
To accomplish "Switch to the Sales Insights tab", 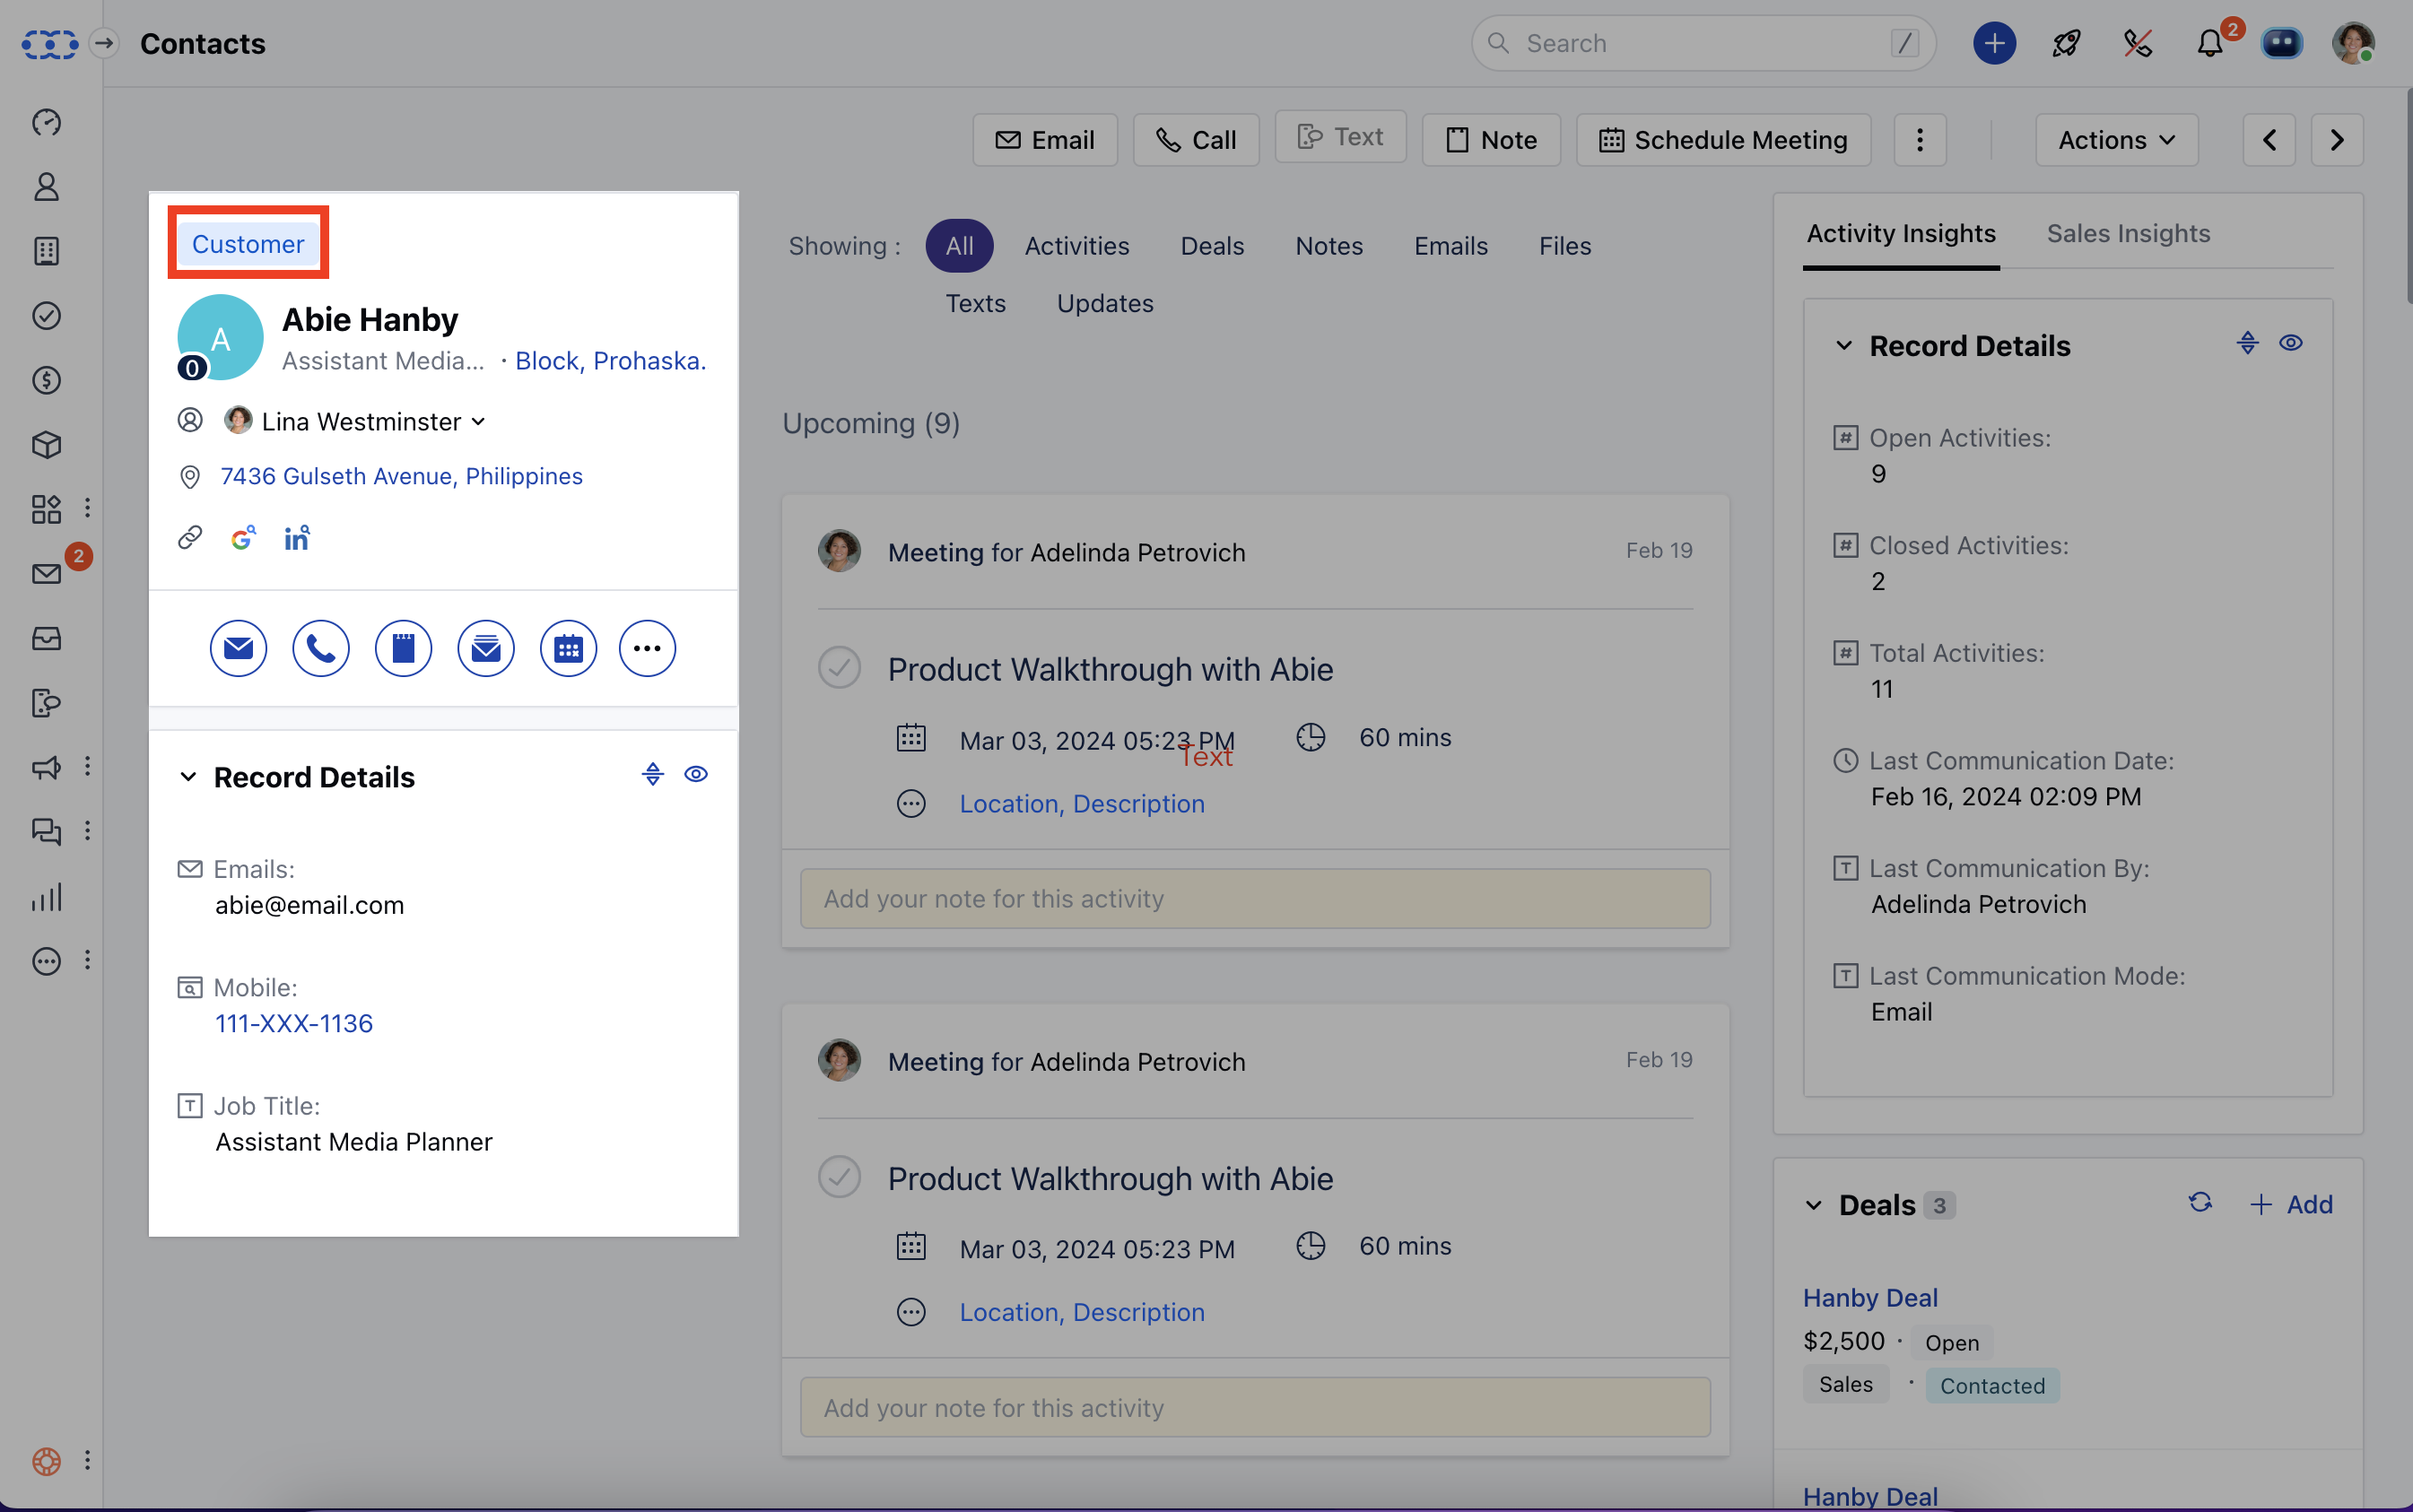I will click(x=2128, y=233).
